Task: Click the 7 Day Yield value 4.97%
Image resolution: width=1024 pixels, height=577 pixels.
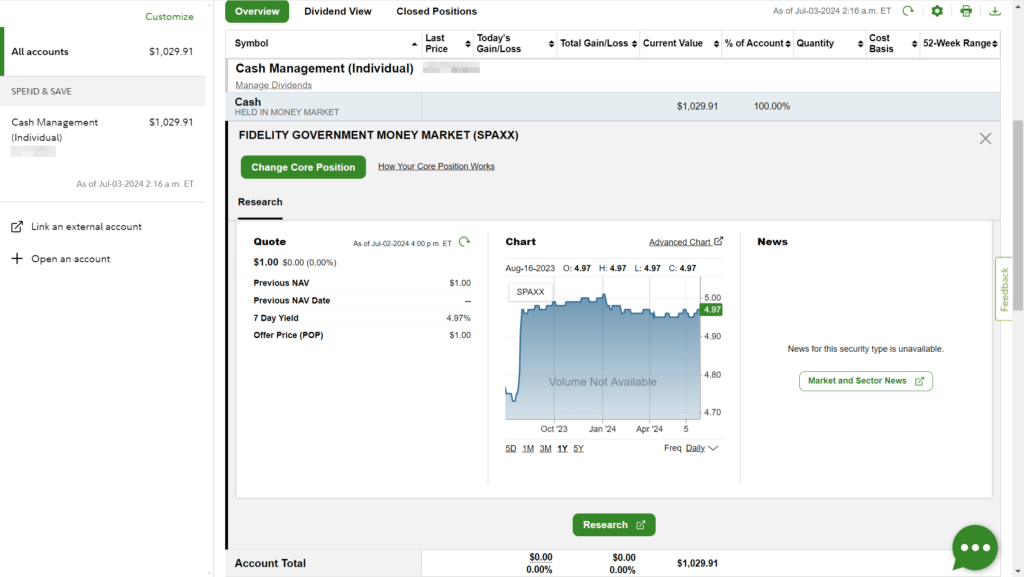Action: tap(458, 318)
